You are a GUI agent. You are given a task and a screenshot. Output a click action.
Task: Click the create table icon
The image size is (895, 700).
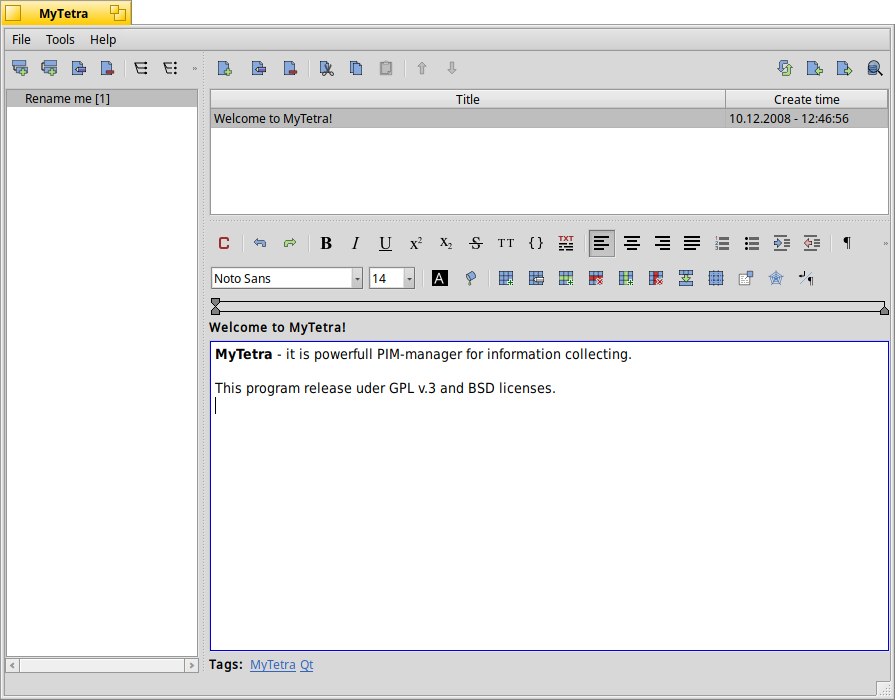tap(506, 279)
